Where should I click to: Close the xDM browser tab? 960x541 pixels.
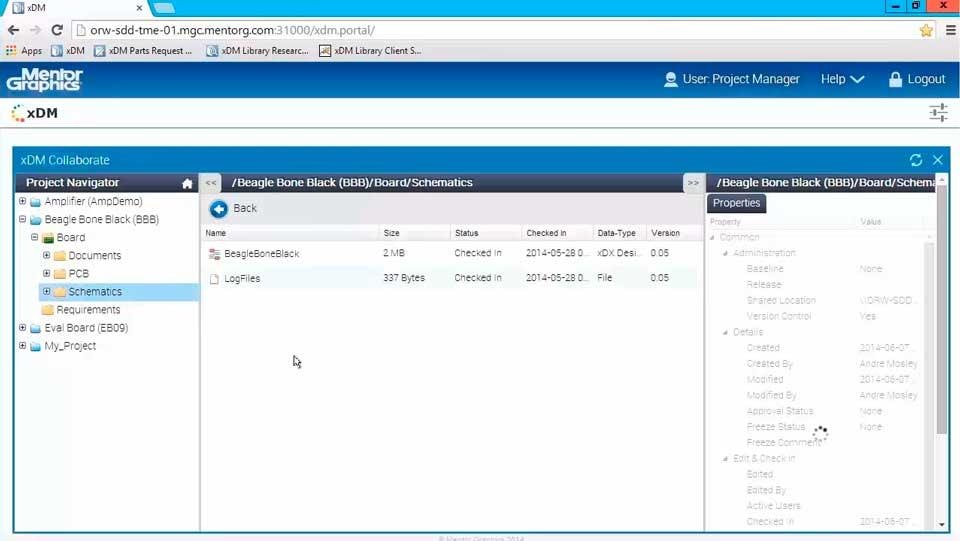[x=139, y=8]
